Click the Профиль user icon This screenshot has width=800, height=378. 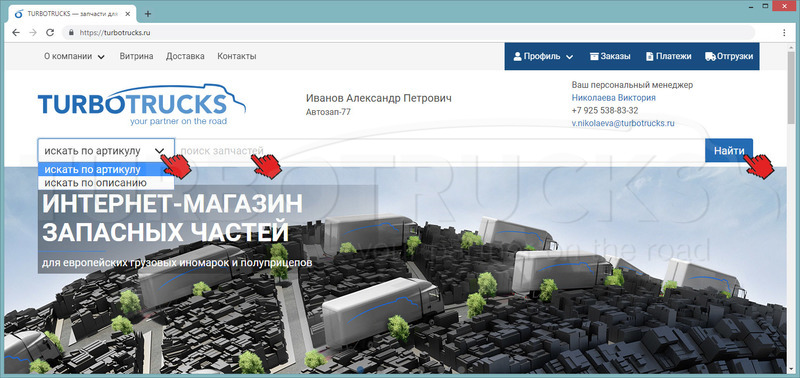click(x=517, y=56)
